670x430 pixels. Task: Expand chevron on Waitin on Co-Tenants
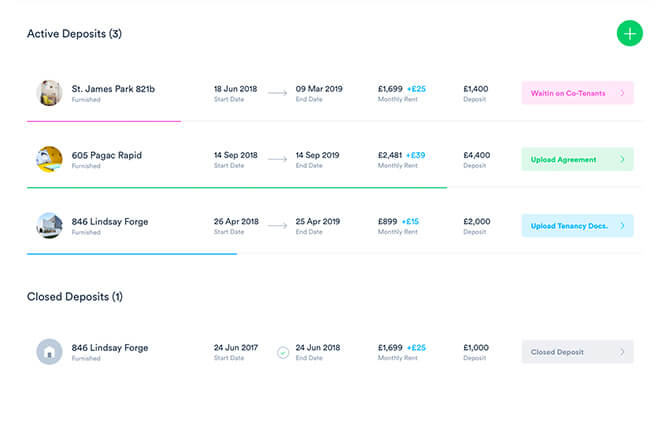(622, 93)
